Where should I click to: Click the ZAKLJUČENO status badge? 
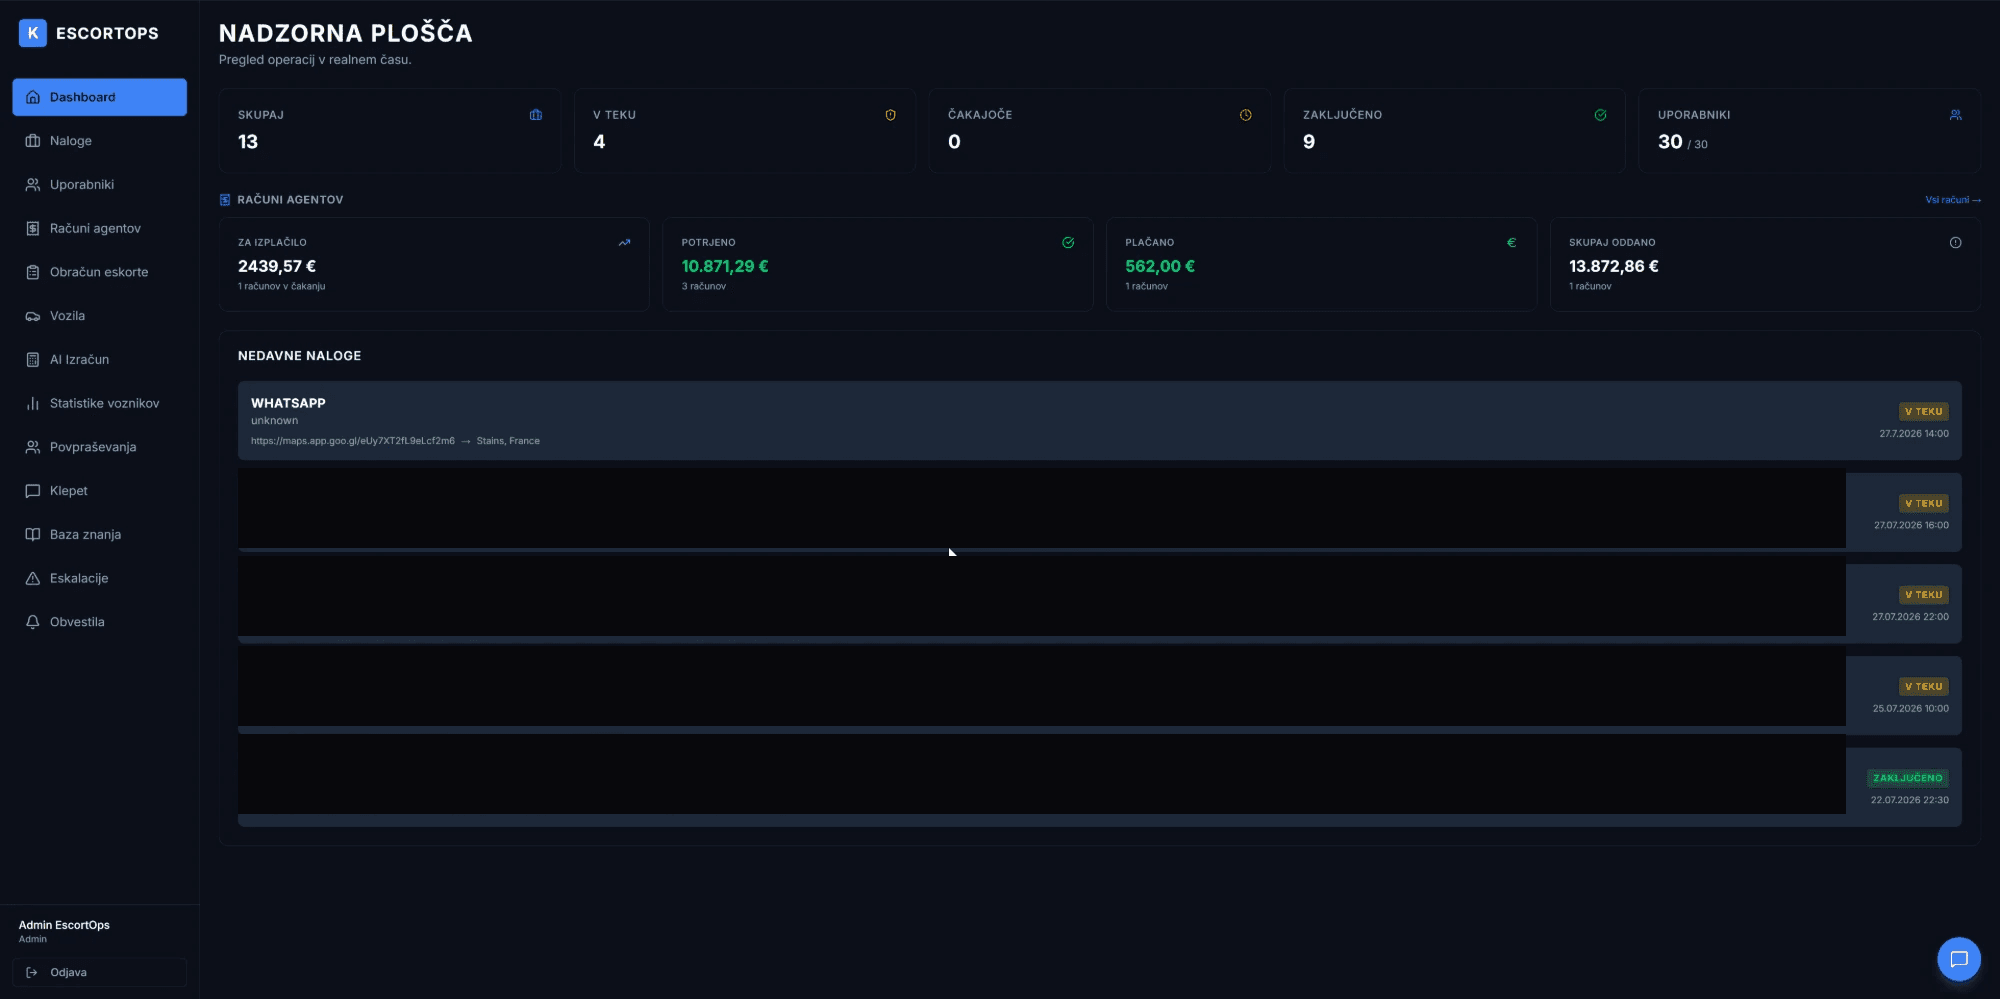coord(1907,778)
